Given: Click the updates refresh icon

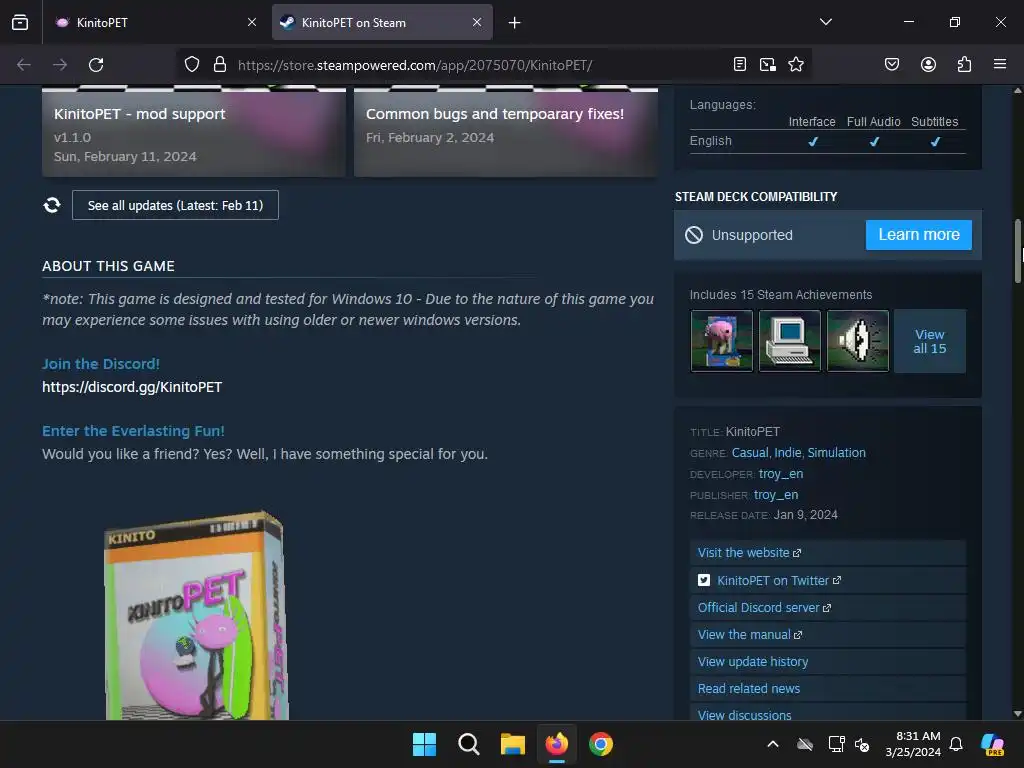Looking at the screenshot, I should coord(52,205).
